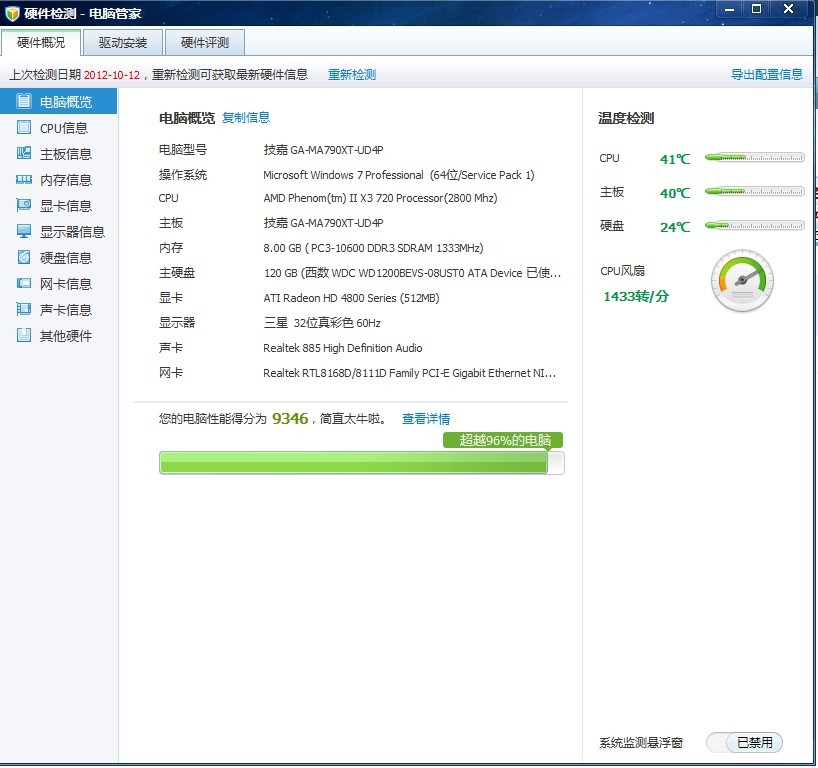Image resolution: width=818 pixels, height=768 pixels.
Task: Click the 显卡信息 graphics card icon
Action: [23, 205]
